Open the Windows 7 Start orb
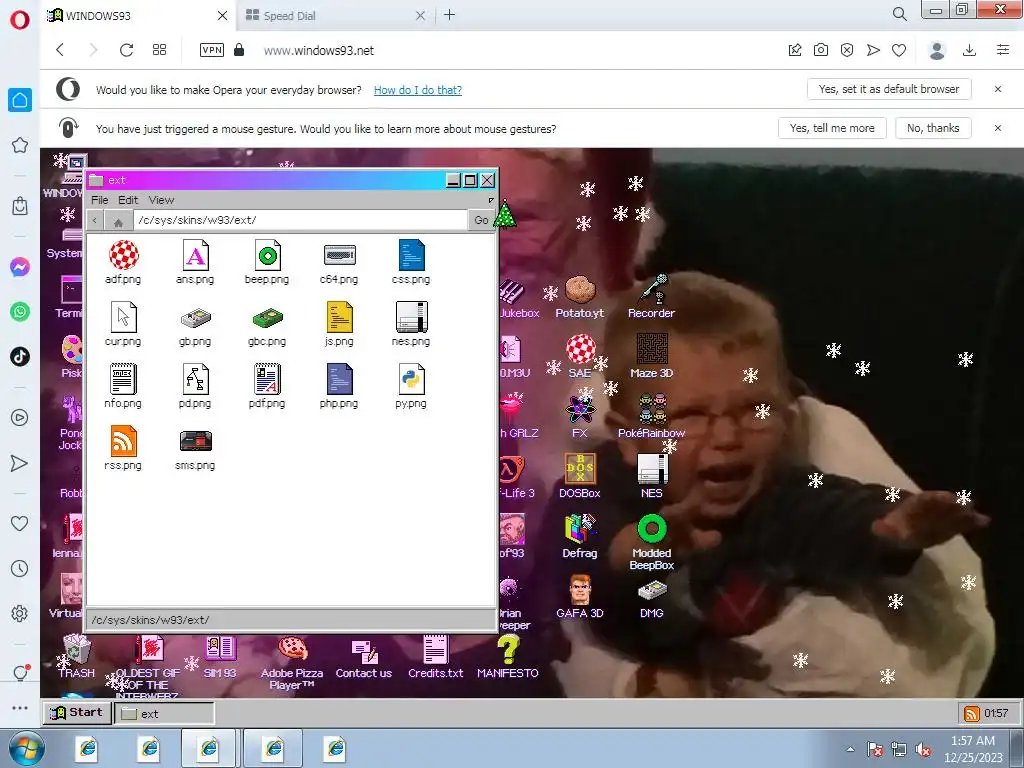This screenshot has height=768, width=1024. (x=26, y=749)
